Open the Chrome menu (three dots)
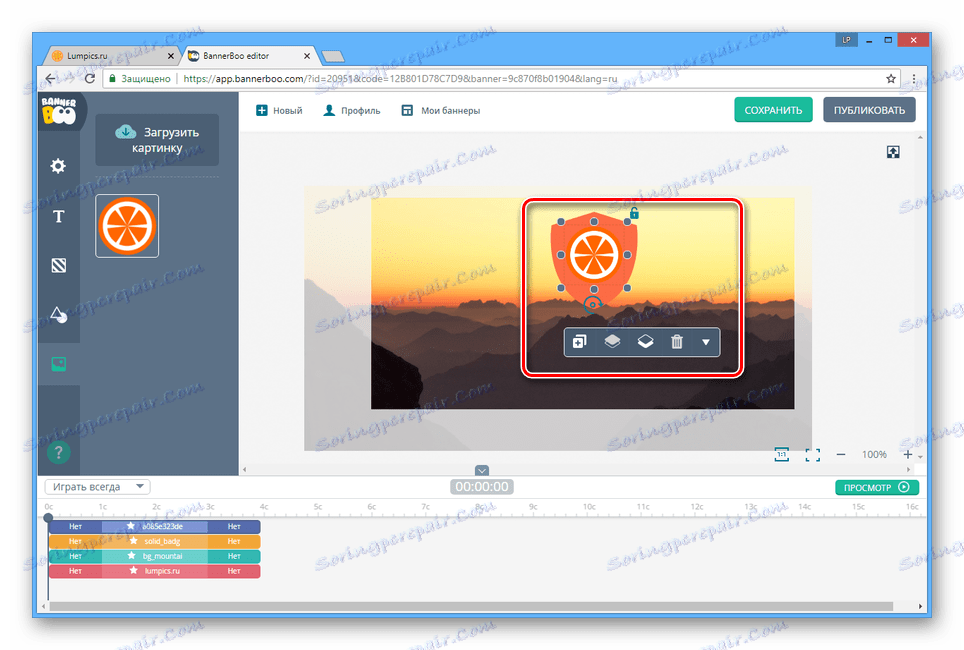This screenshot has width=964, height=650. pyautogui.click(x=914, y=79)
